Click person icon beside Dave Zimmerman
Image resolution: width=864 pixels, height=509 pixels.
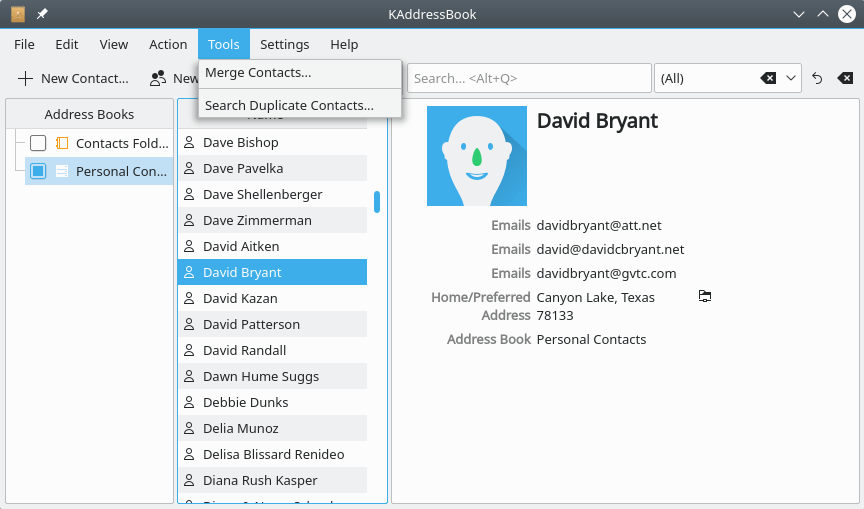[189, 220]
